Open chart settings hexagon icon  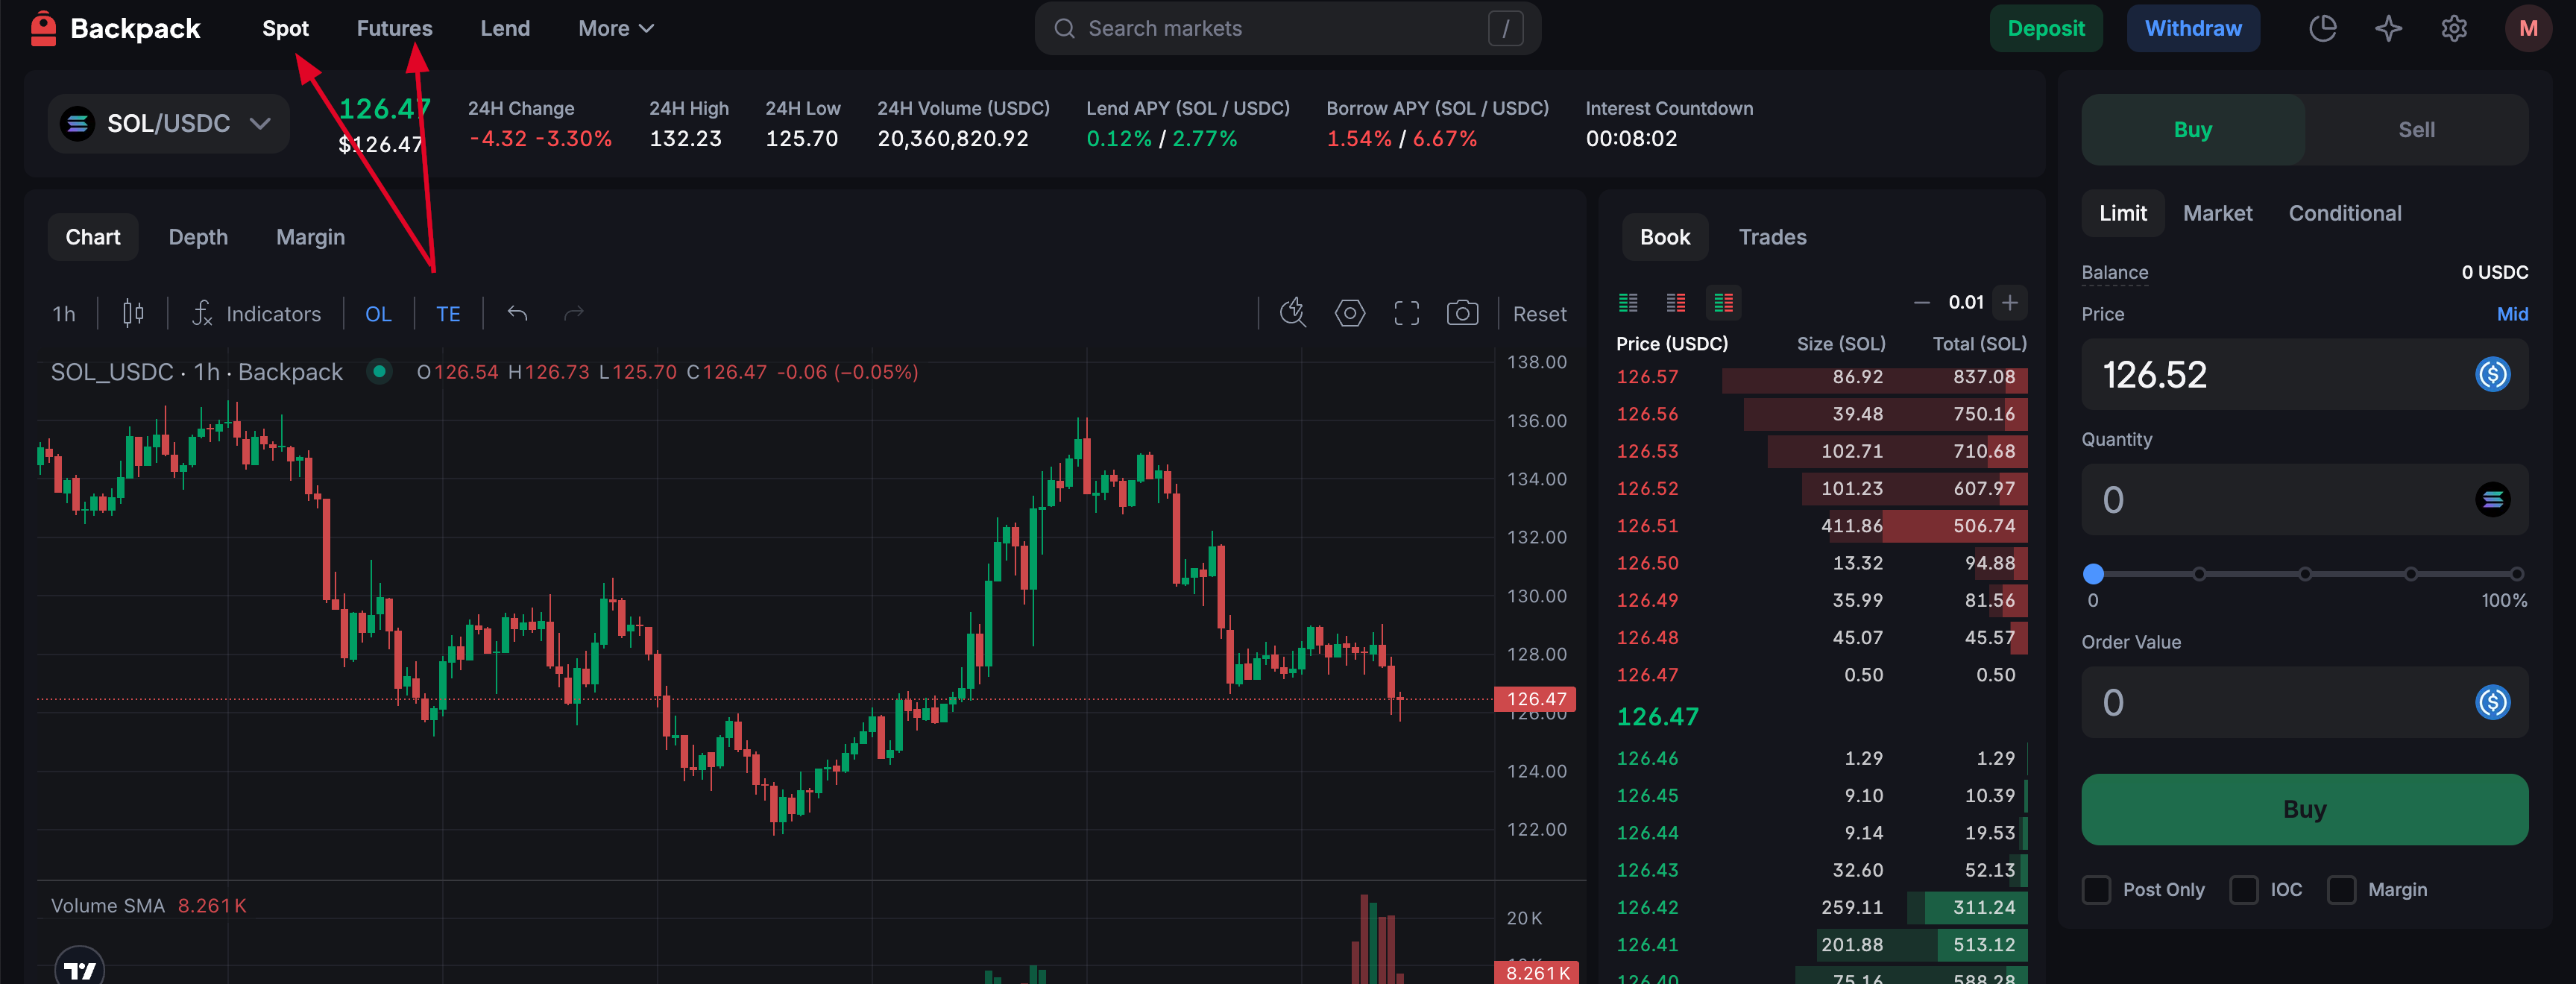pos(1349,313)
